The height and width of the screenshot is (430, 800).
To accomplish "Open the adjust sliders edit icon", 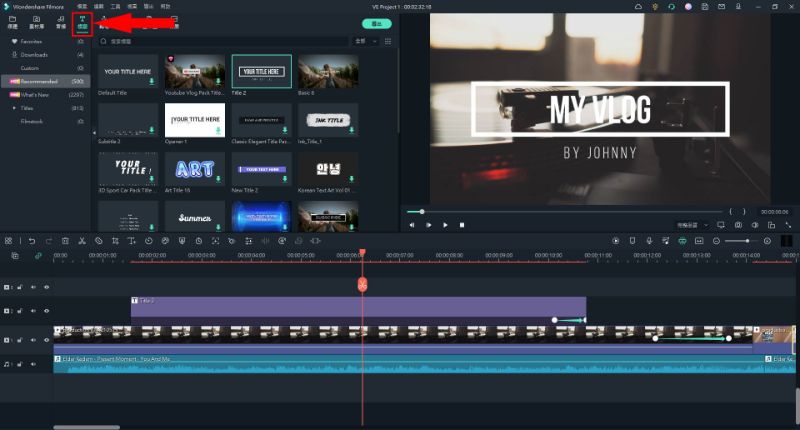I will (x=248, y=241).
